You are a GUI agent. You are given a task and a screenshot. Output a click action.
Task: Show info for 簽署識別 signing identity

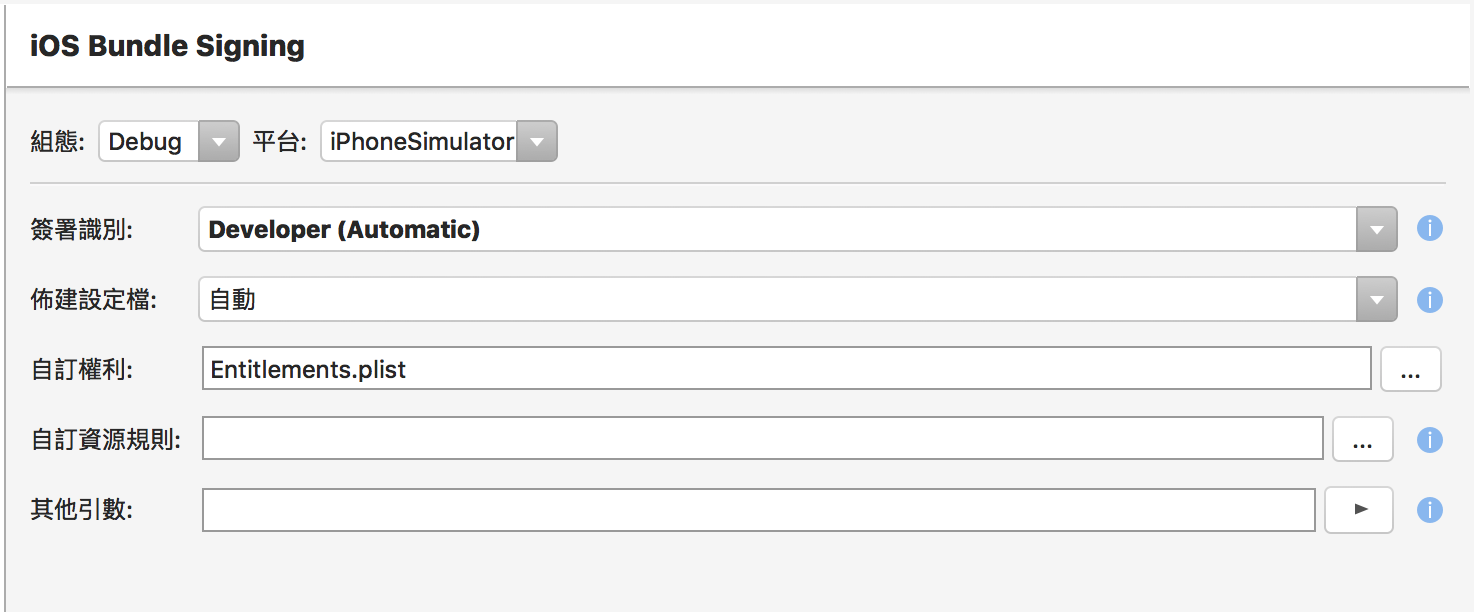1430,229
